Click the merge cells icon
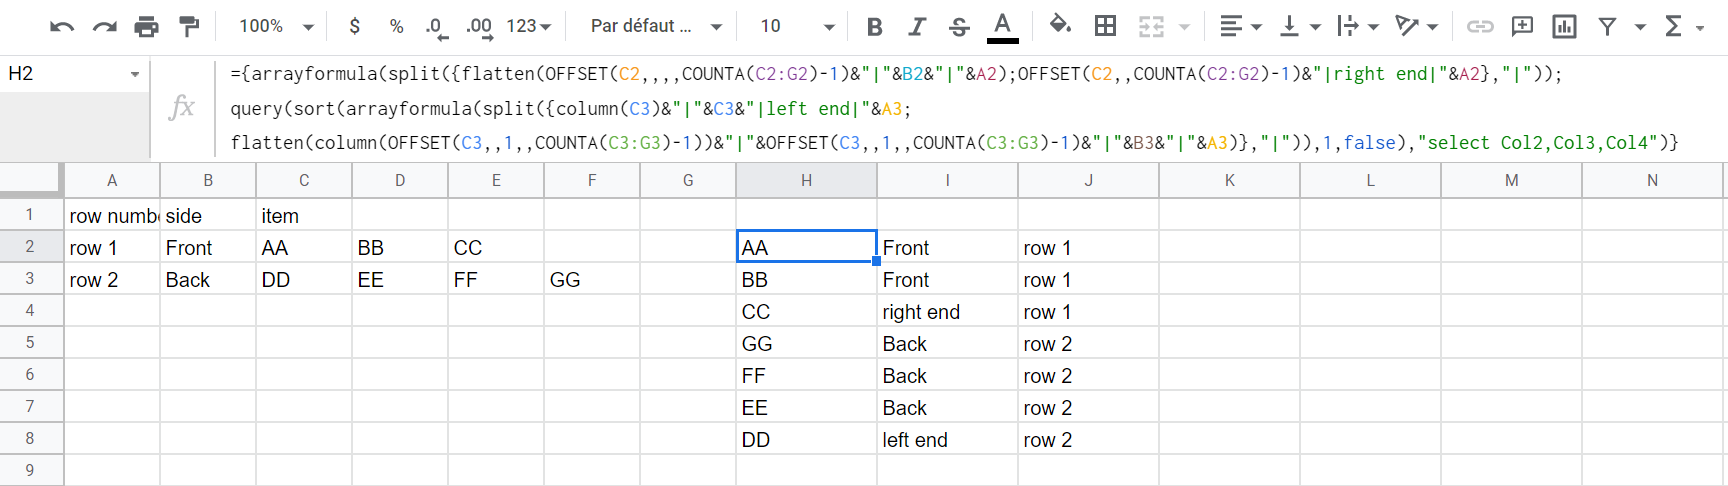Image resolution: width=1728 pixels, height=486 pixels. coord(1152,27)
